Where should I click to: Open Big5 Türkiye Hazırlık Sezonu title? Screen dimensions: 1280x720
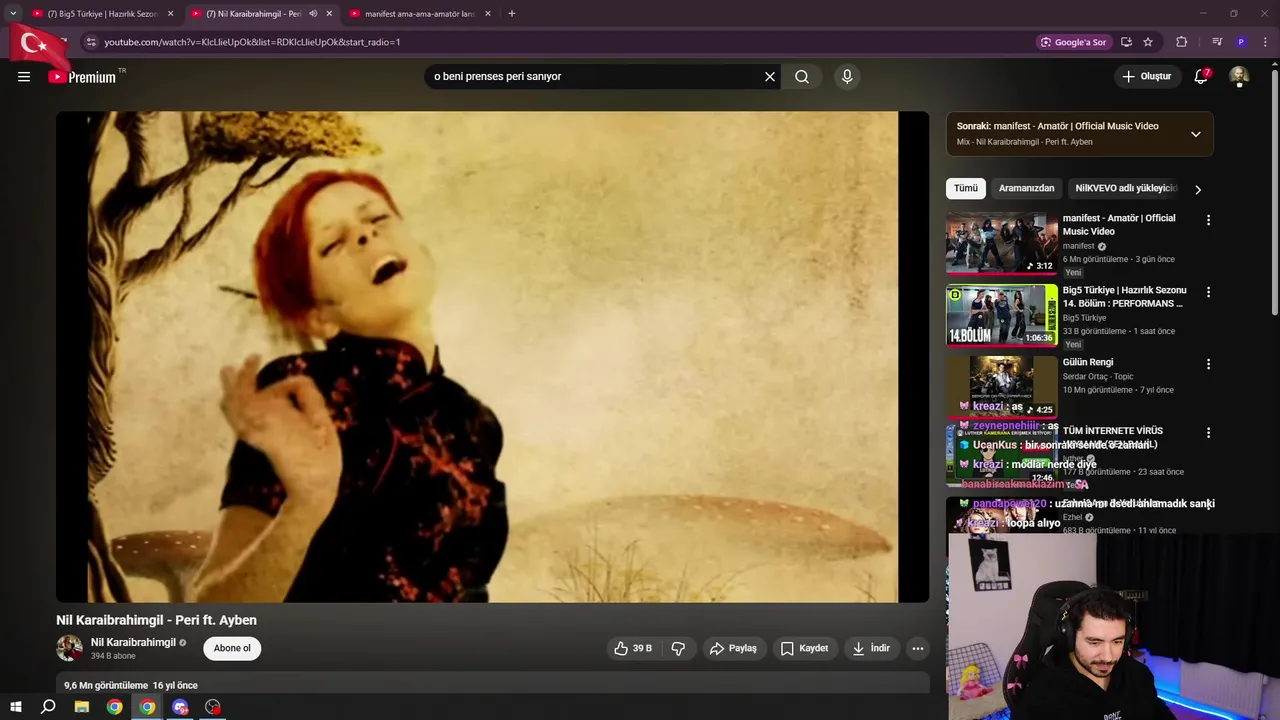tap(1125, 297)
